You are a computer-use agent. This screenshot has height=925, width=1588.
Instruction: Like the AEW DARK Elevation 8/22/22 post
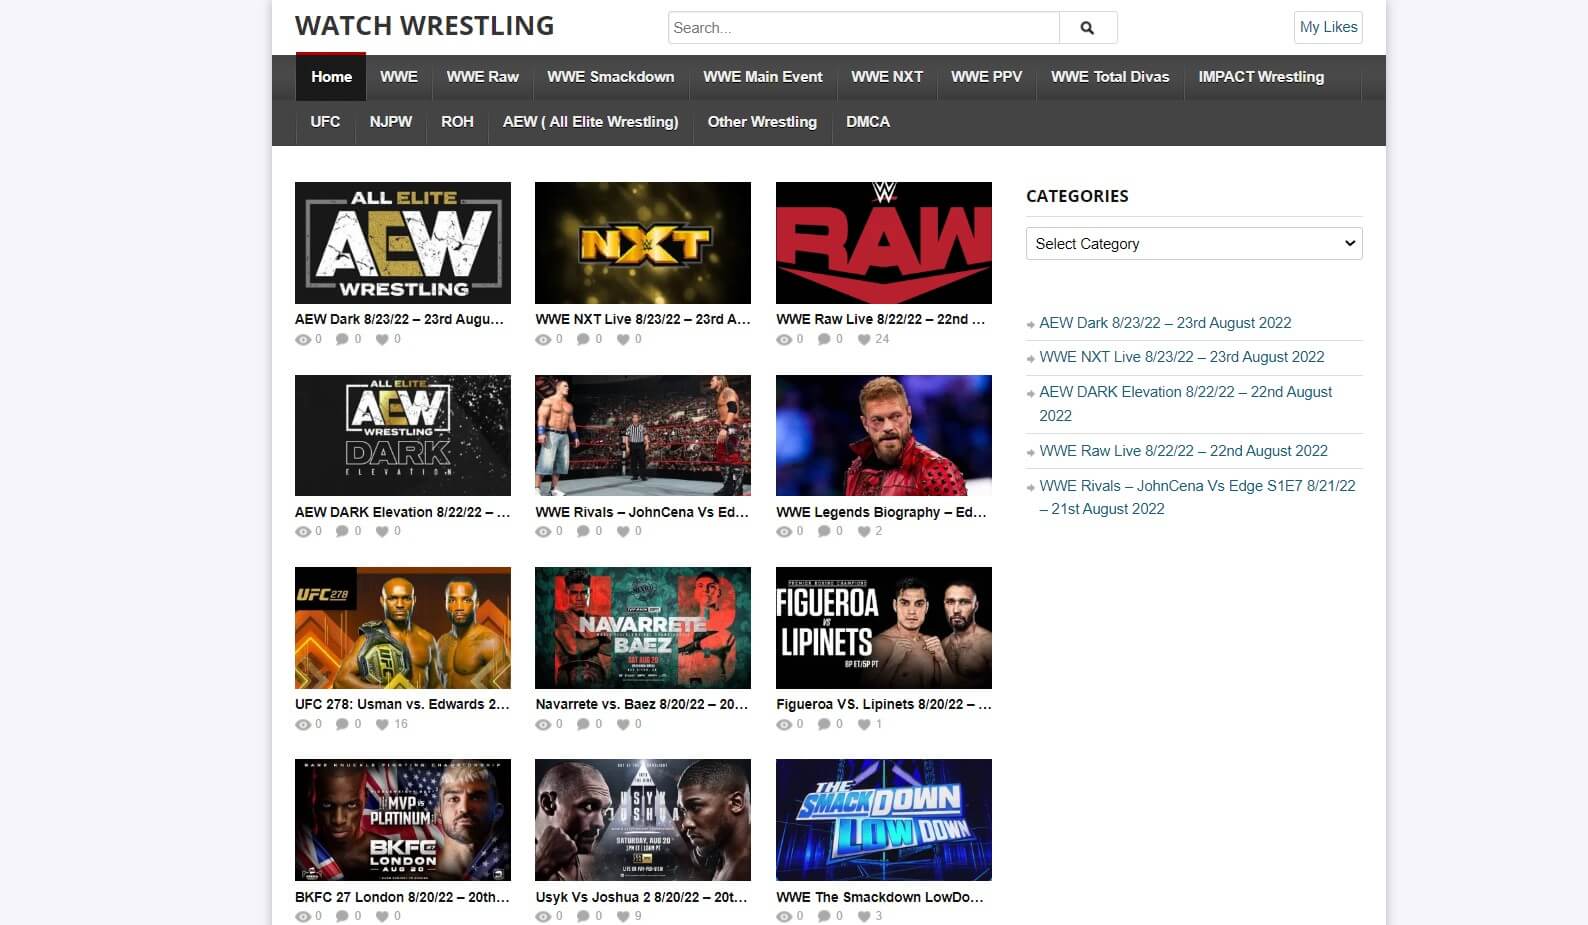pyautogui.click(x=382, y=532)
